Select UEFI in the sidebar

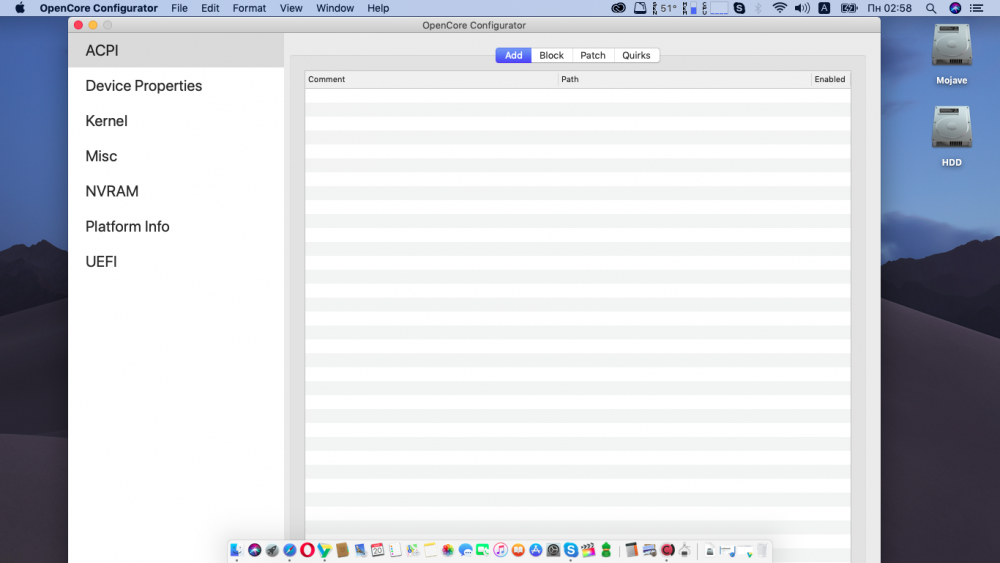[x=176, y=261]
